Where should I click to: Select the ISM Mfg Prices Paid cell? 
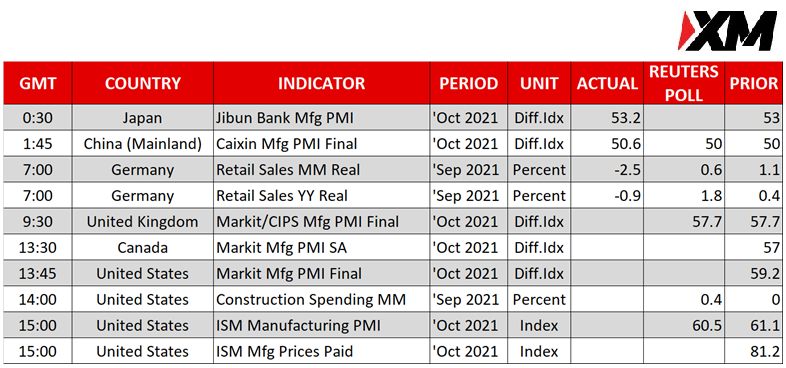(x=321, y=351)
